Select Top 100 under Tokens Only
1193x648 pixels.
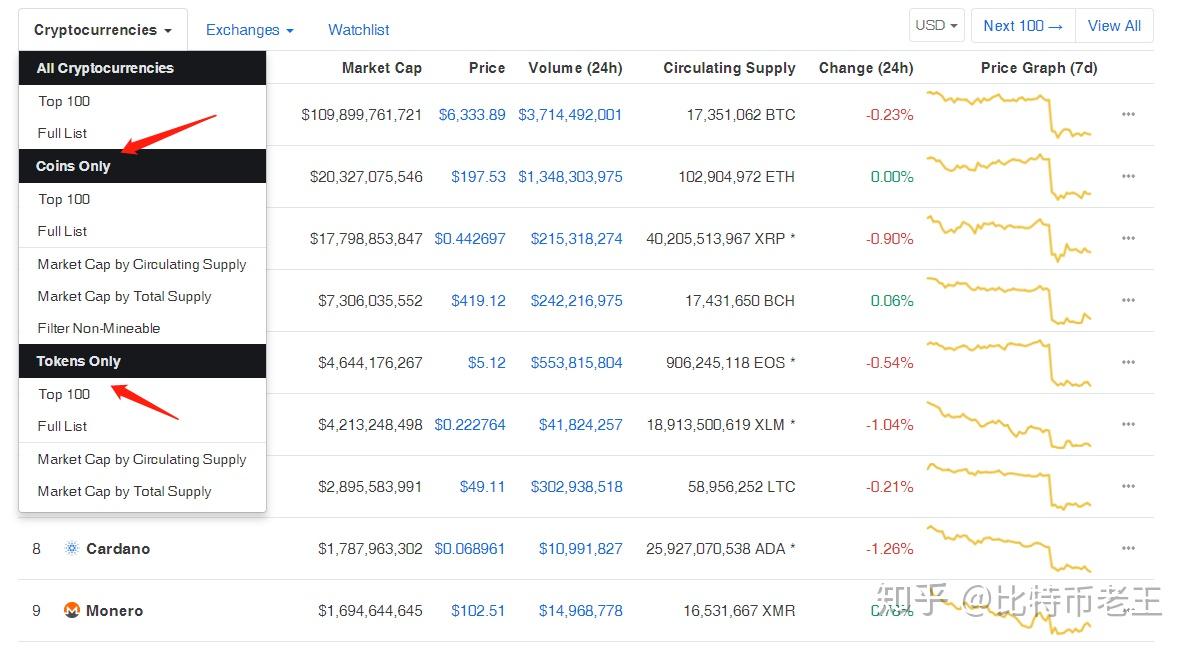(64, 394)
